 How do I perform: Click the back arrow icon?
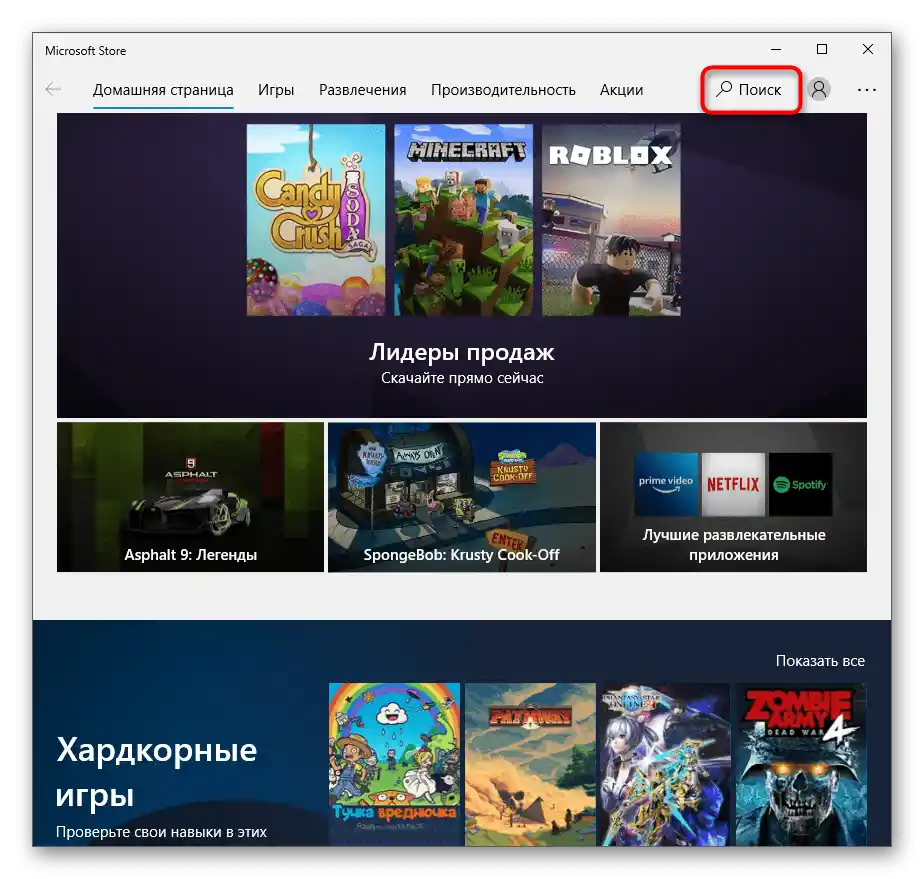coord(53,90)
